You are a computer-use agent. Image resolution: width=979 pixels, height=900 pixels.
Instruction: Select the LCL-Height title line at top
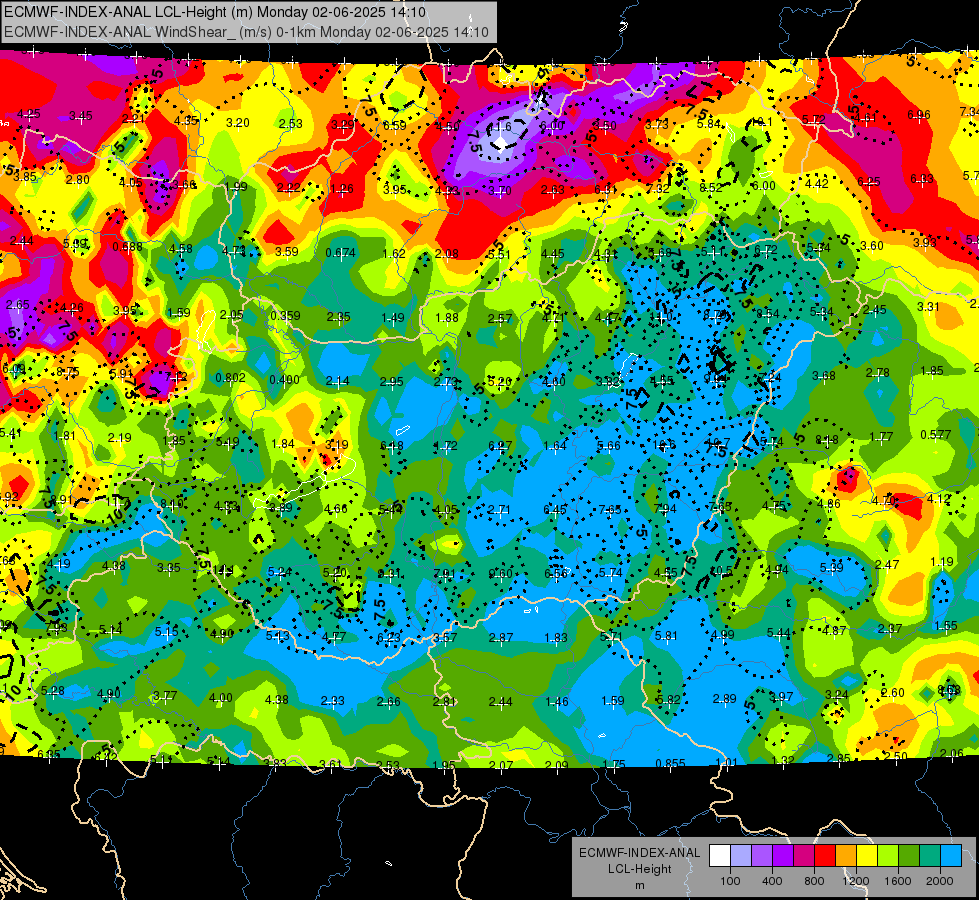(x=215, y=12)
